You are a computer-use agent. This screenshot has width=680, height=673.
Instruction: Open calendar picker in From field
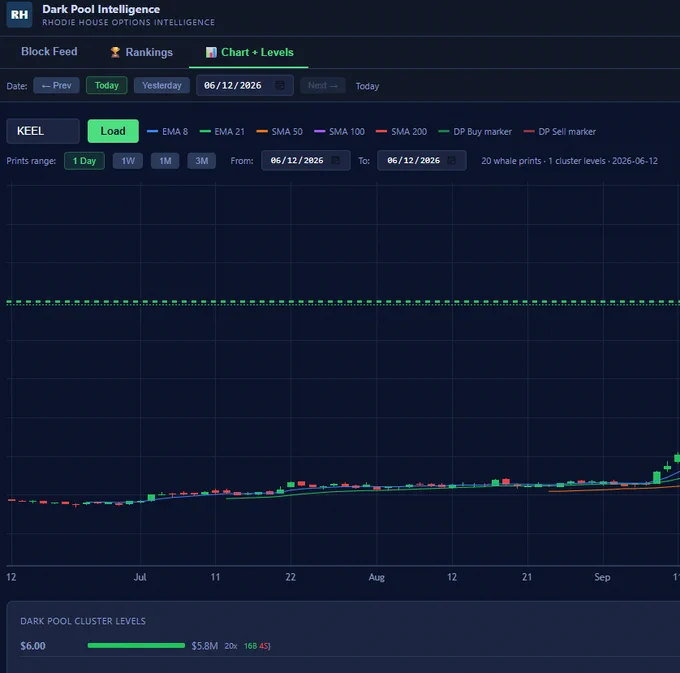coord(335,160)
